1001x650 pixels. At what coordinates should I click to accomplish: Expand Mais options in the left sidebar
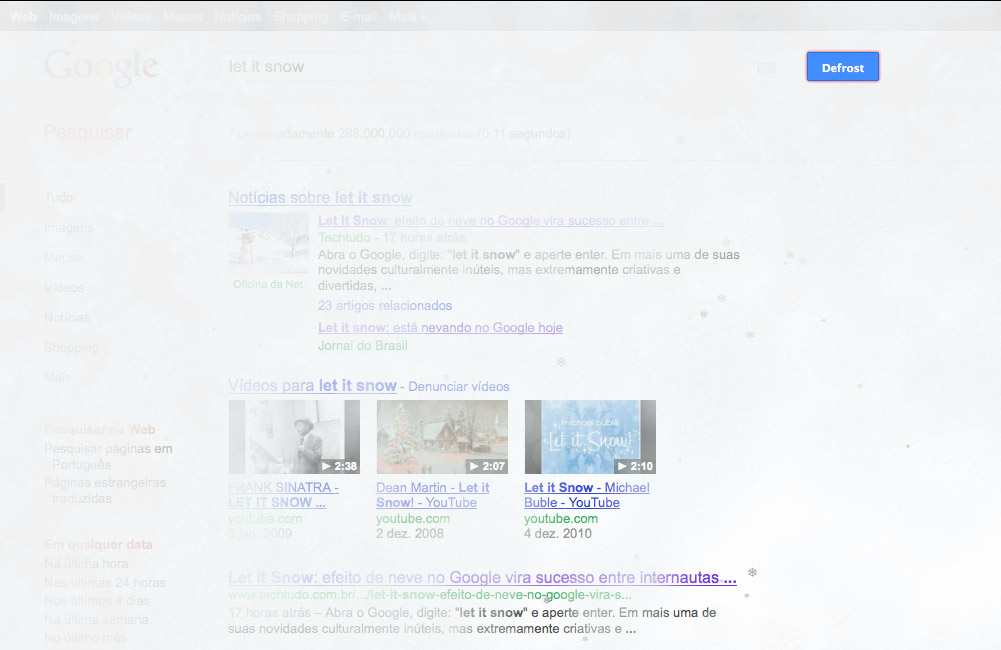[x=57, y=378]
